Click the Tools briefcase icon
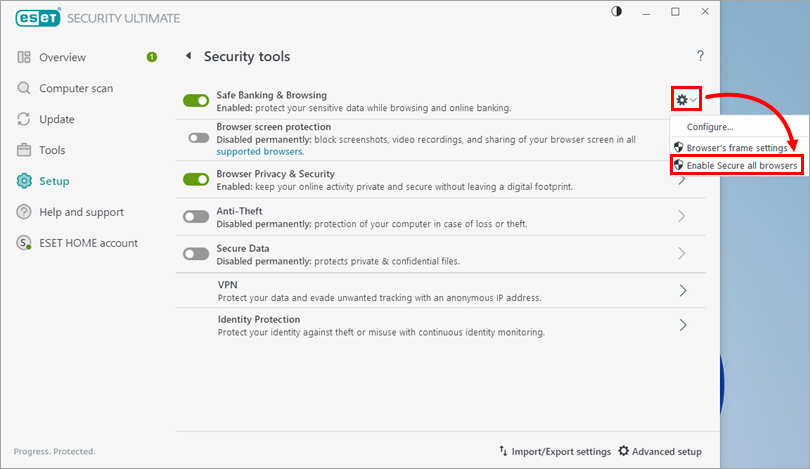Viewport: 810px width, 469px height. tap(24, 150)
